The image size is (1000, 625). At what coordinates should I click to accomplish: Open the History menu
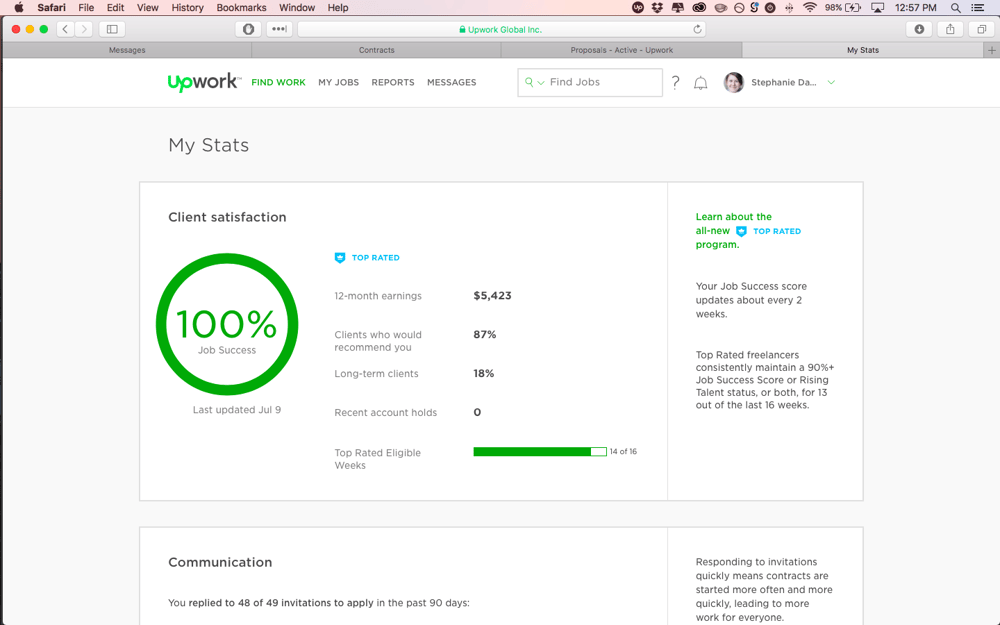coord(188,8)
